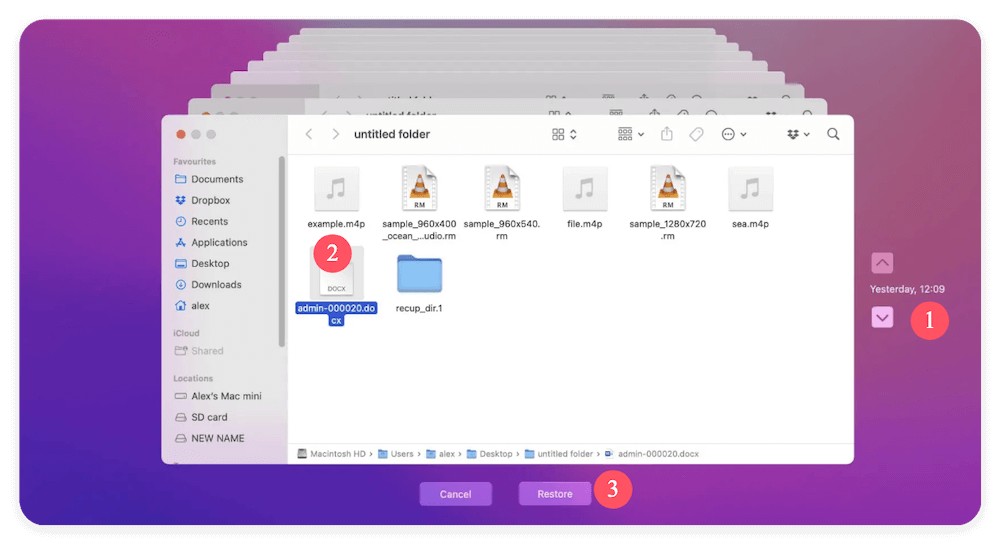Select sample_960x400_ocean RM file

(x=419, y=202)
